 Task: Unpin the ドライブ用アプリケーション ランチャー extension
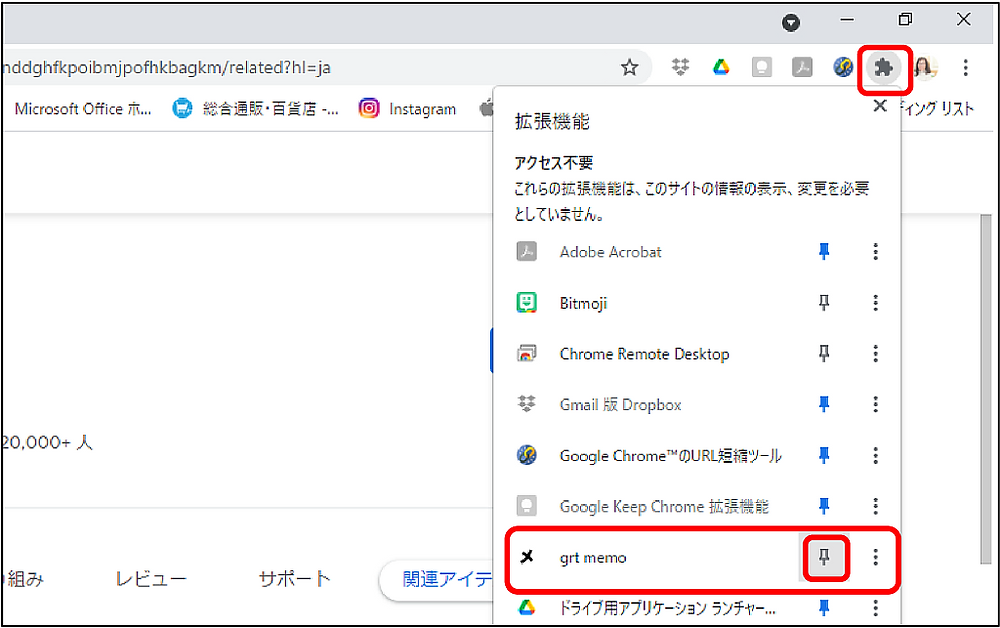pos(824,608)
